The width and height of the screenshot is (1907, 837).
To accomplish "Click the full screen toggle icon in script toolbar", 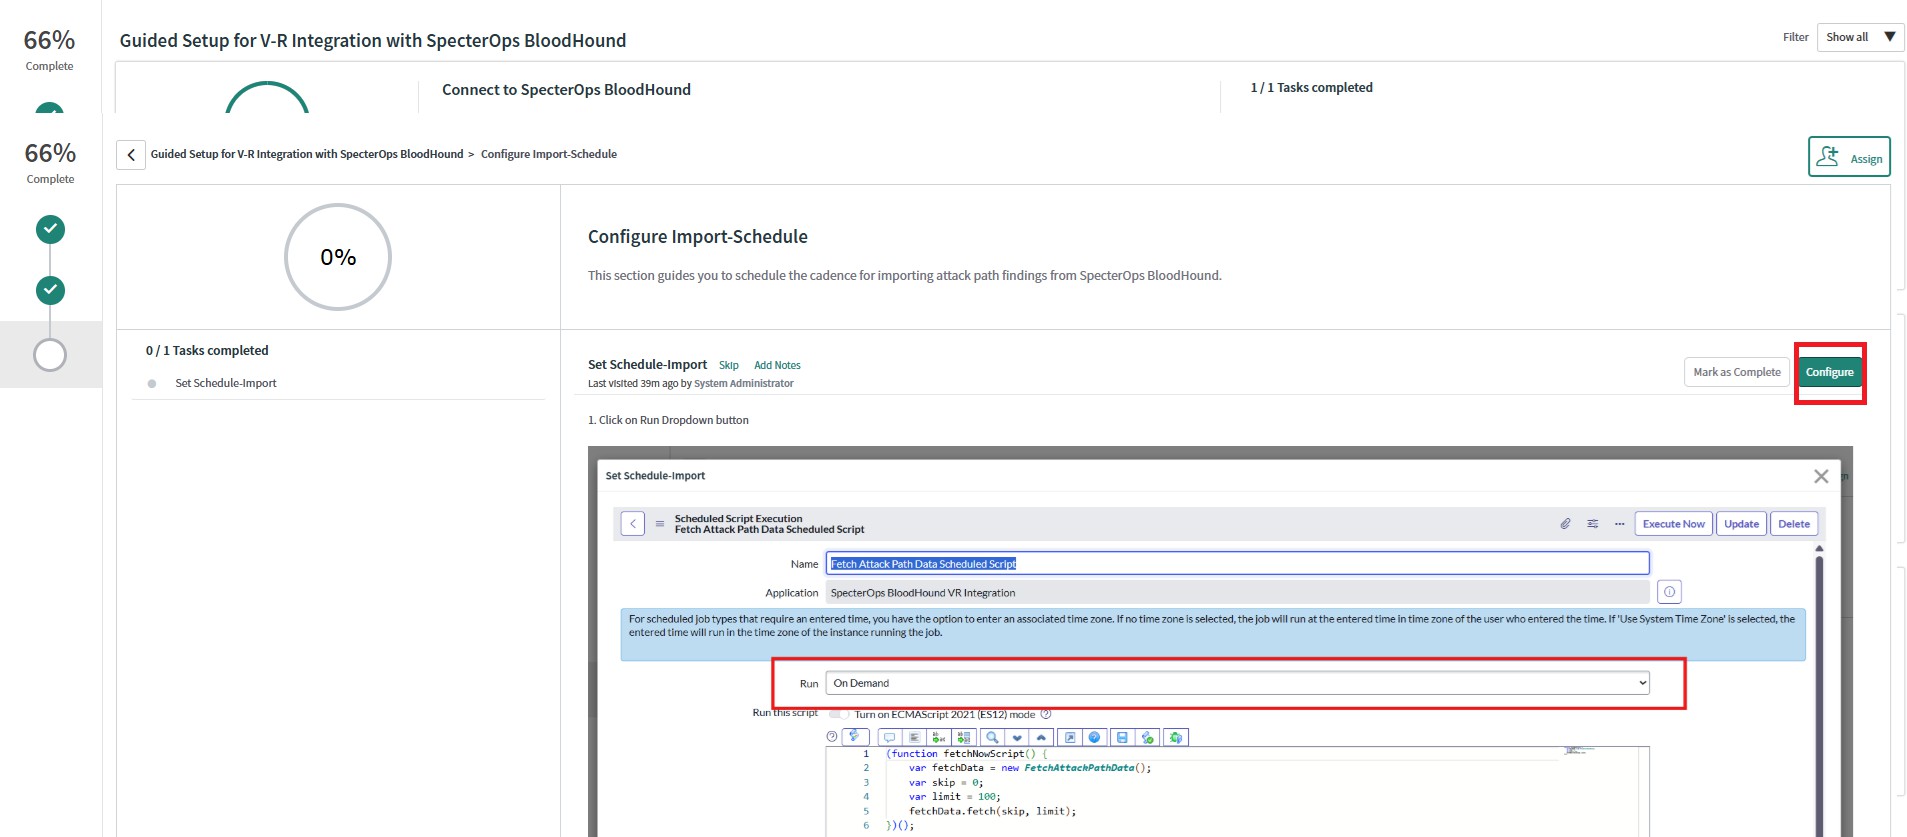I will [x=1070, y=737].
